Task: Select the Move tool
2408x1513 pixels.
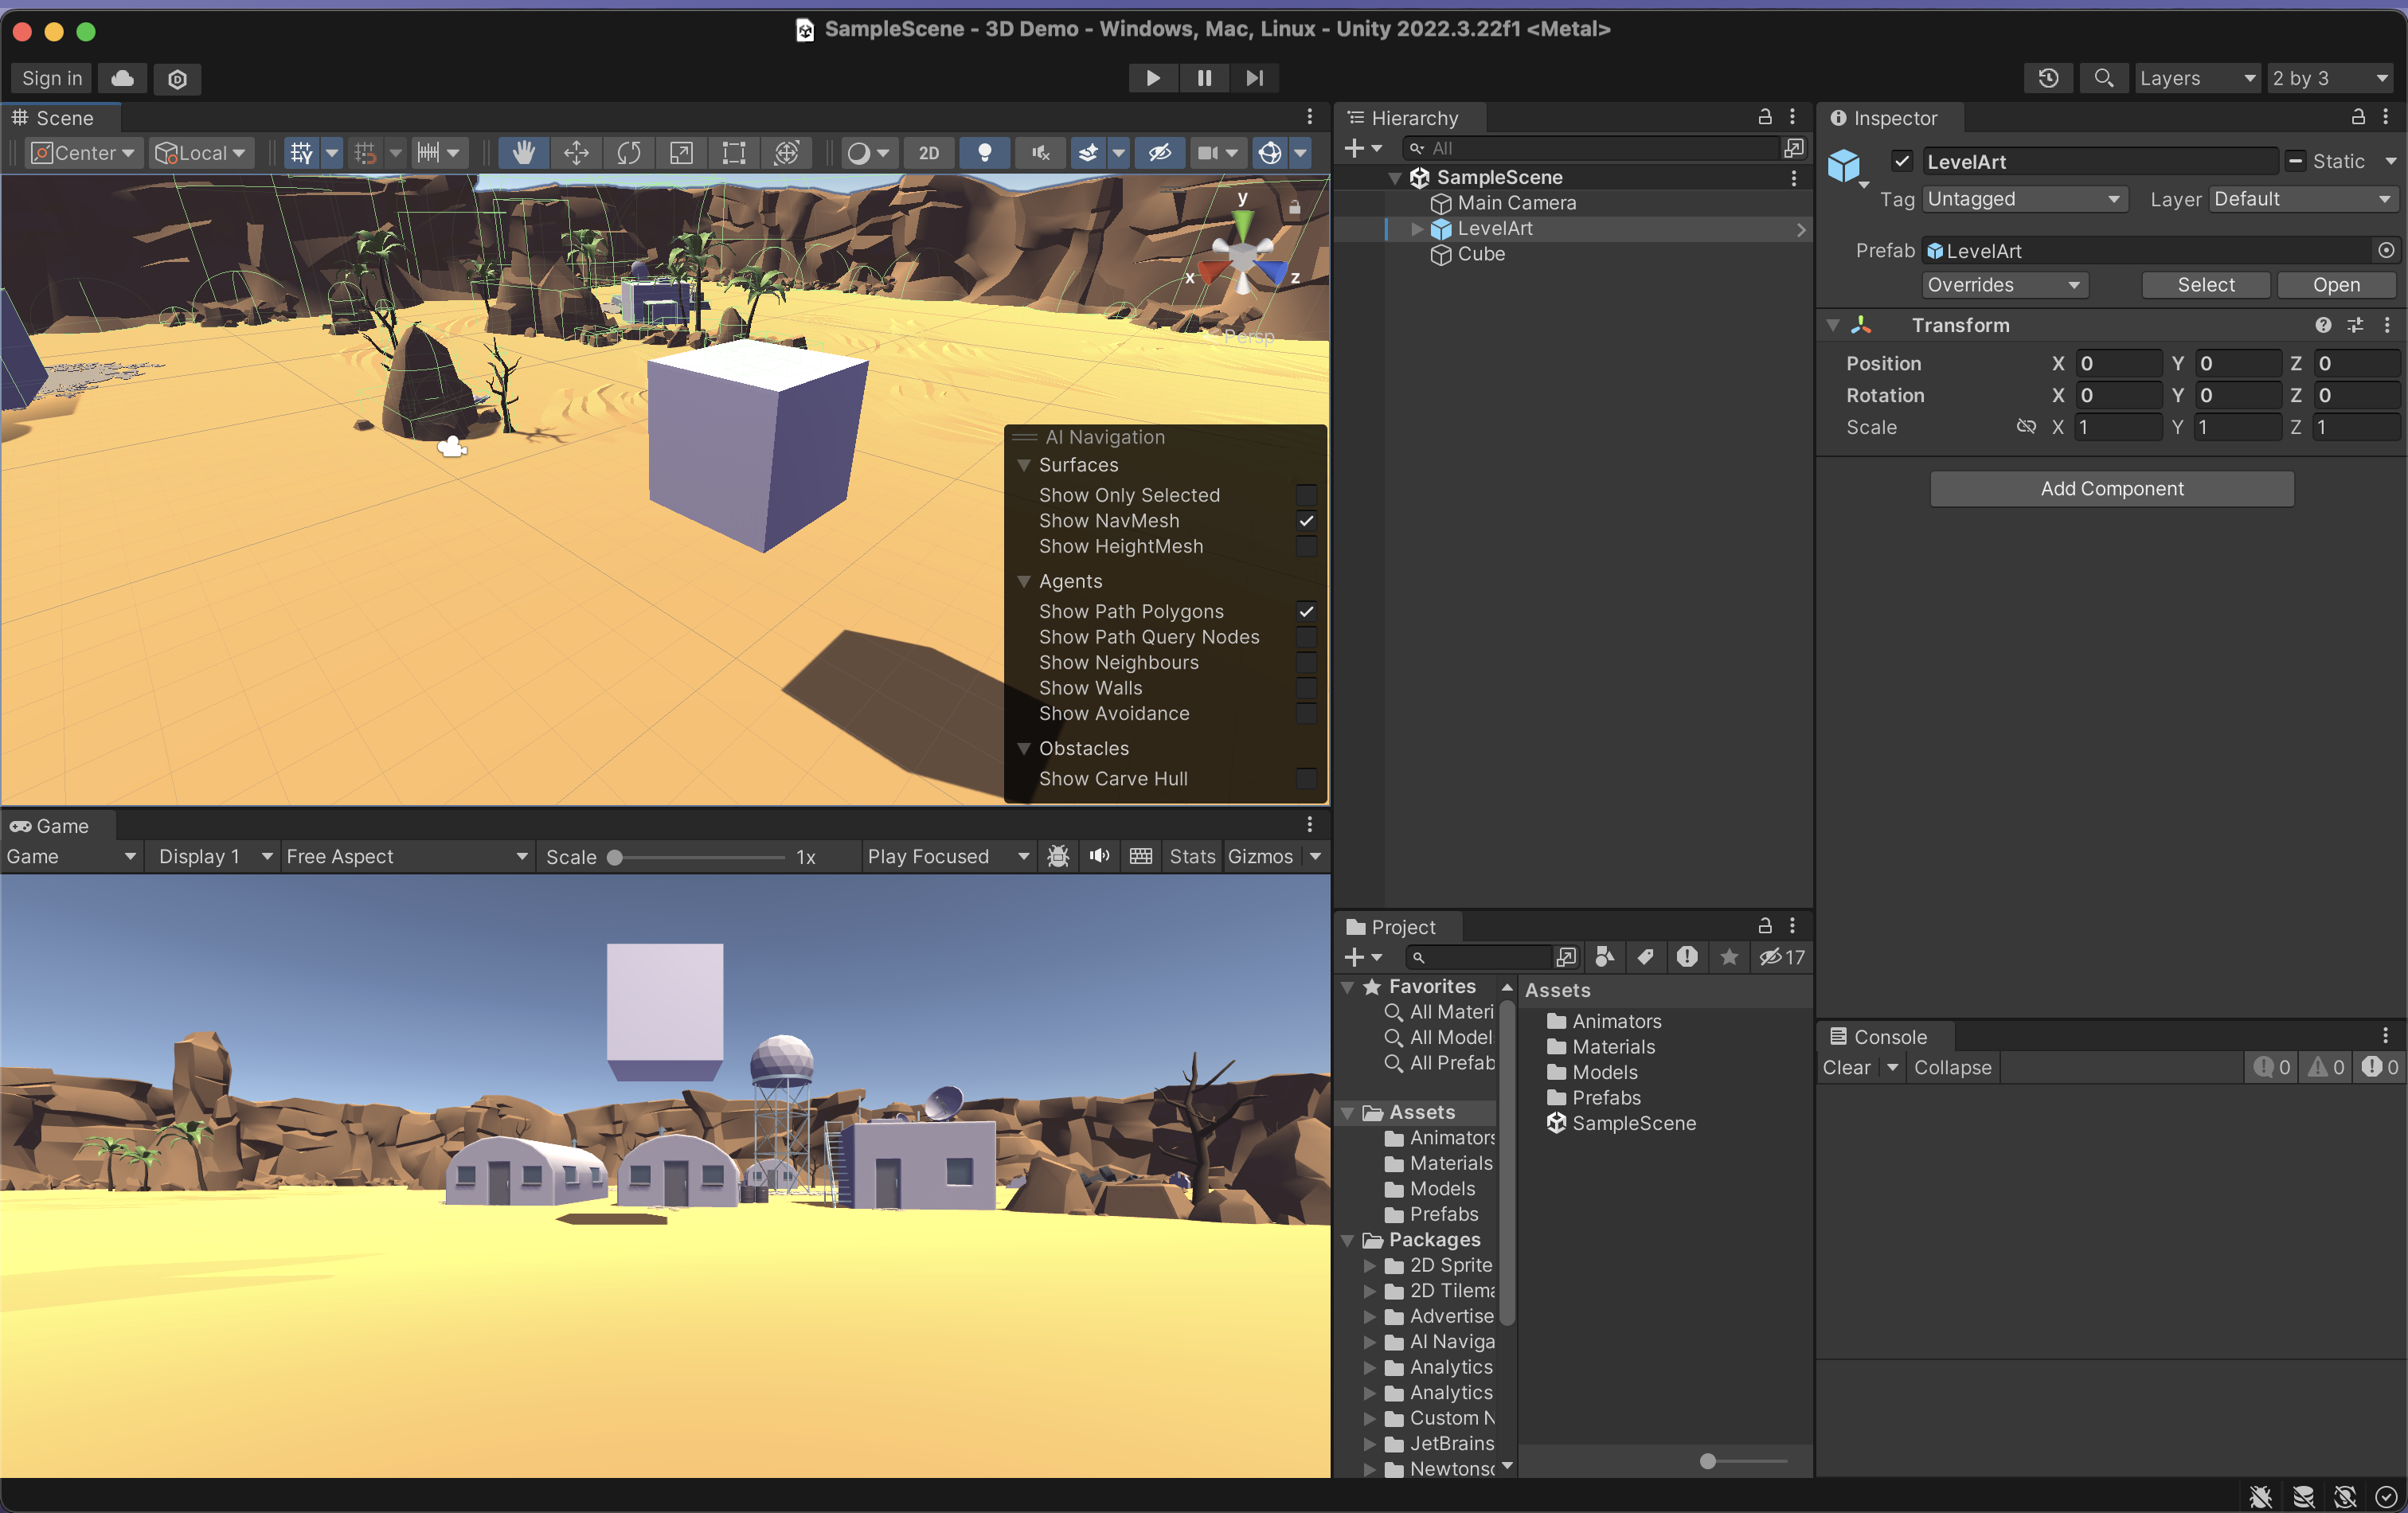Action: click(576, 153)
